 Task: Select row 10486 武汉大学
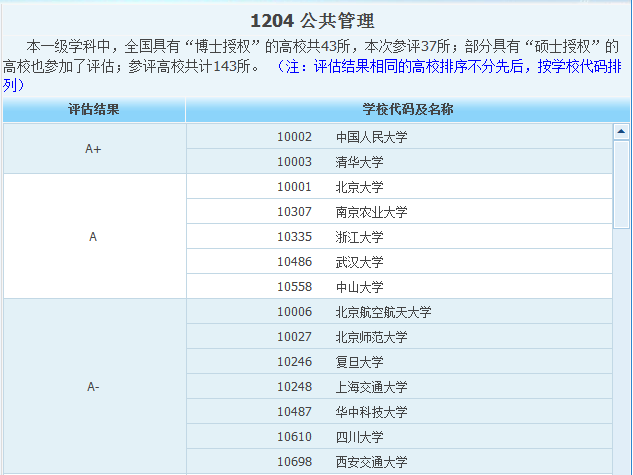point(399,262)
